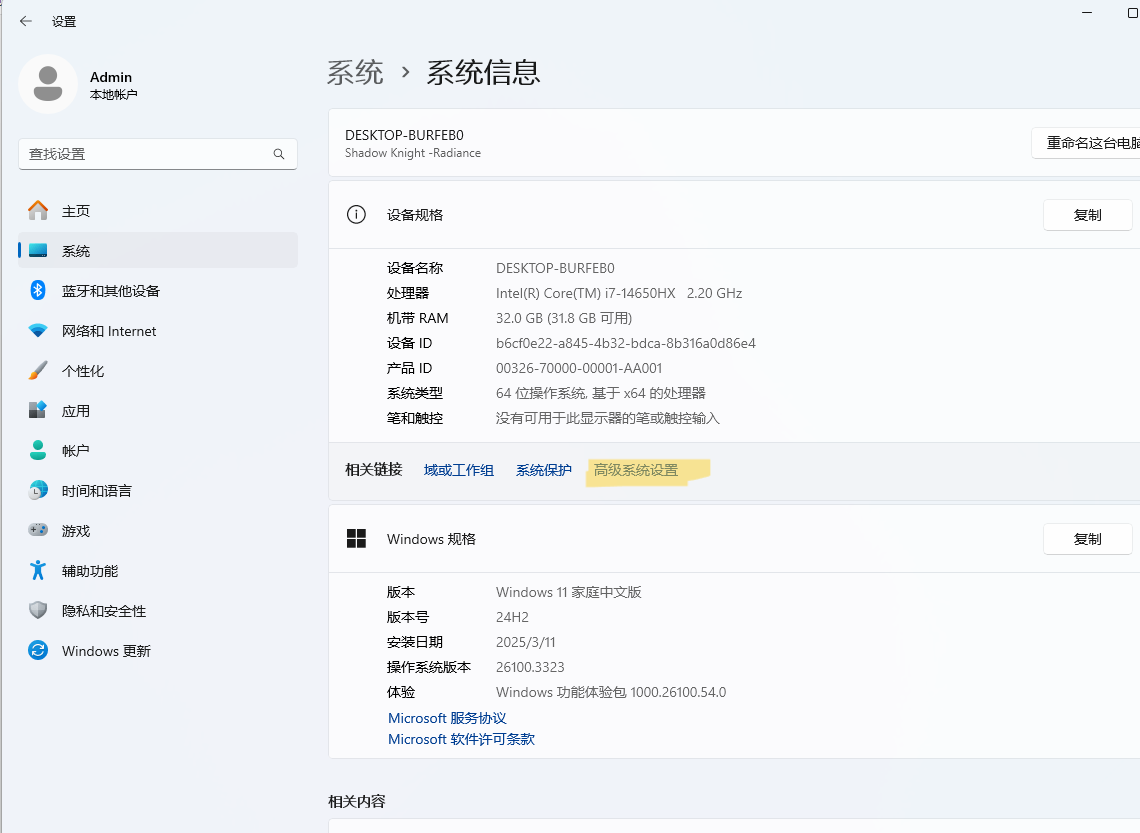Go to 个性化 settings
Image resolution: width=1140 pixels, height=833 pixels.
(x=158, y=371)
